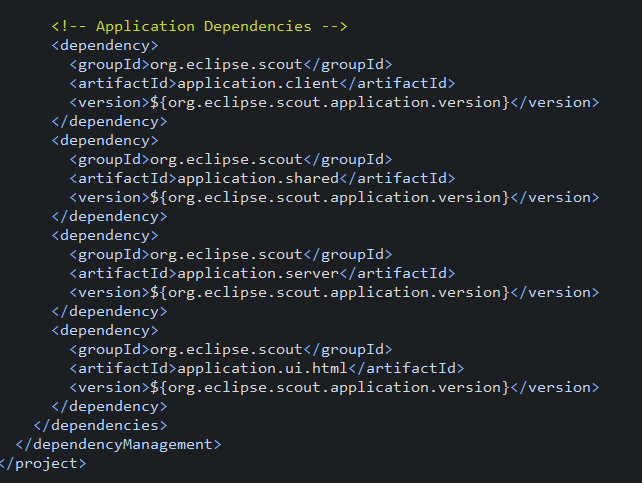The image size is (642, 483).
Task: Click the groupId line above application.ui.html
Action: click(x=231, y=349)
